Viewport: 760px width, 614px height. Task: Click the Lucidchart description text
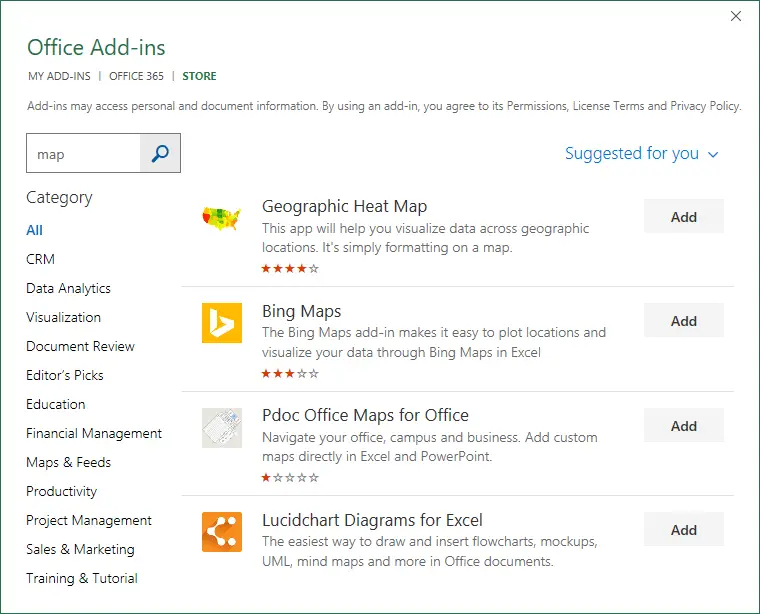tap(429, 551)
